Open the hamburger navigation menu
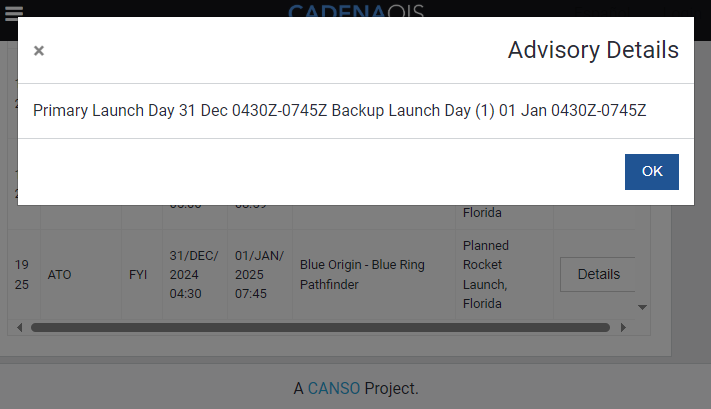This screenshot has width=711, height=409. (x=14, y=11)
